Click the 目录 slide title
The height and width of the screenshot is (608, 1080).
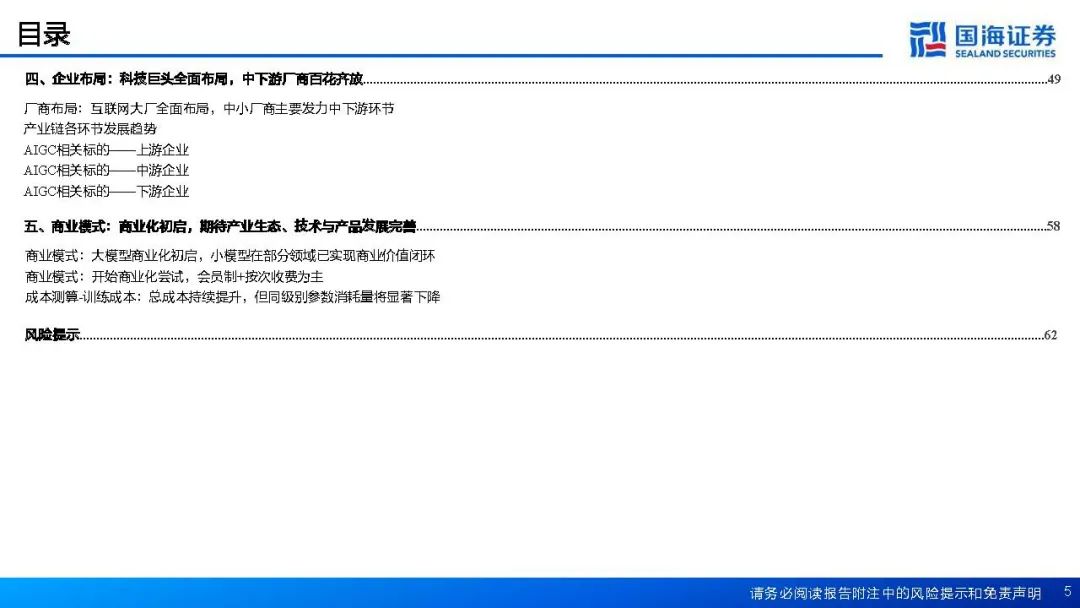(x=43, y=34)
